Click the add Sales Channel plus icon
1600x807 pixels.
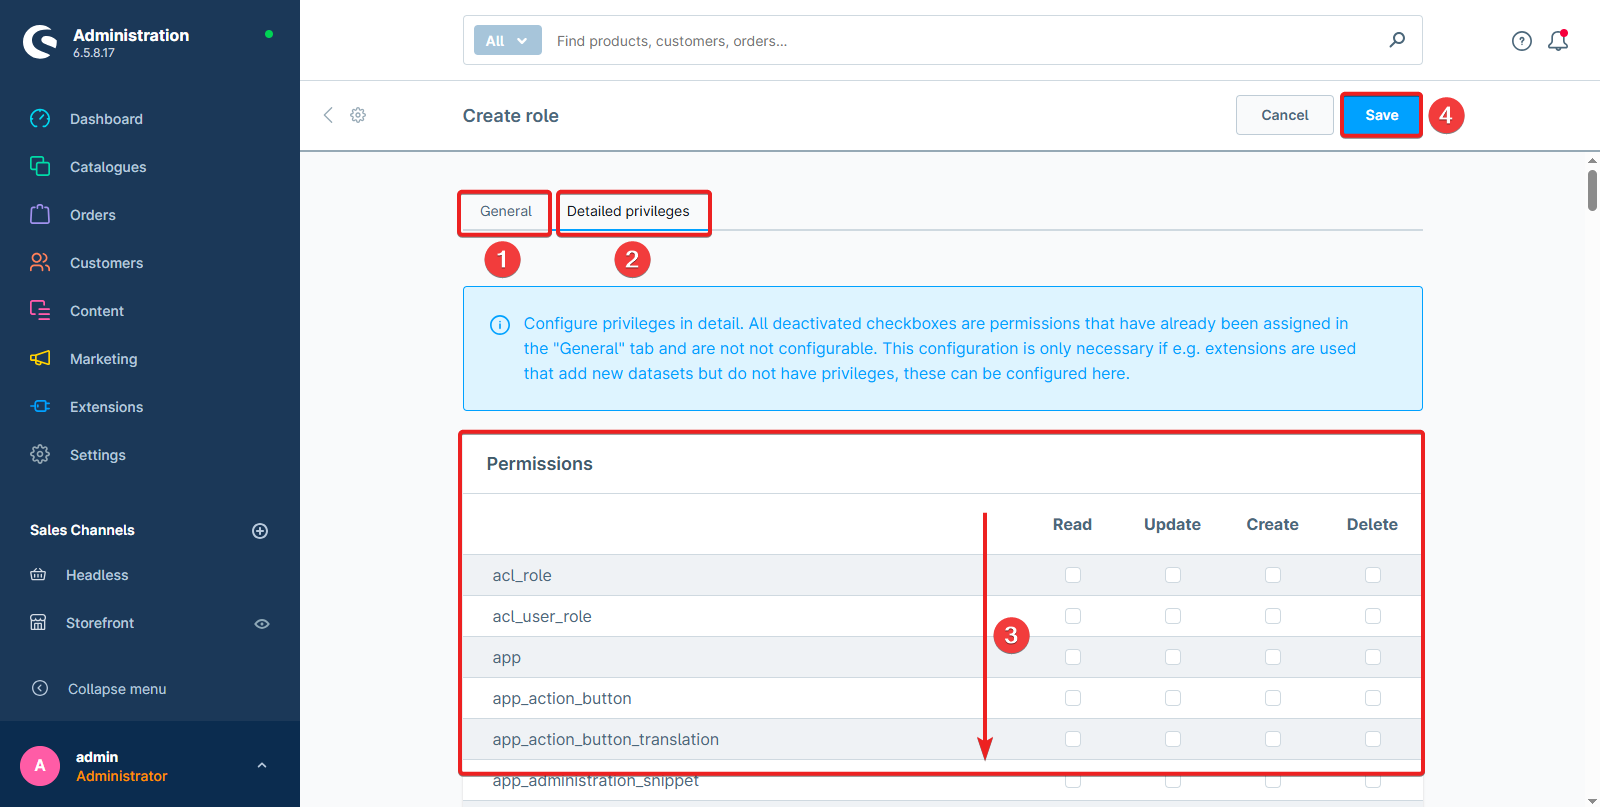click(260, 531)
